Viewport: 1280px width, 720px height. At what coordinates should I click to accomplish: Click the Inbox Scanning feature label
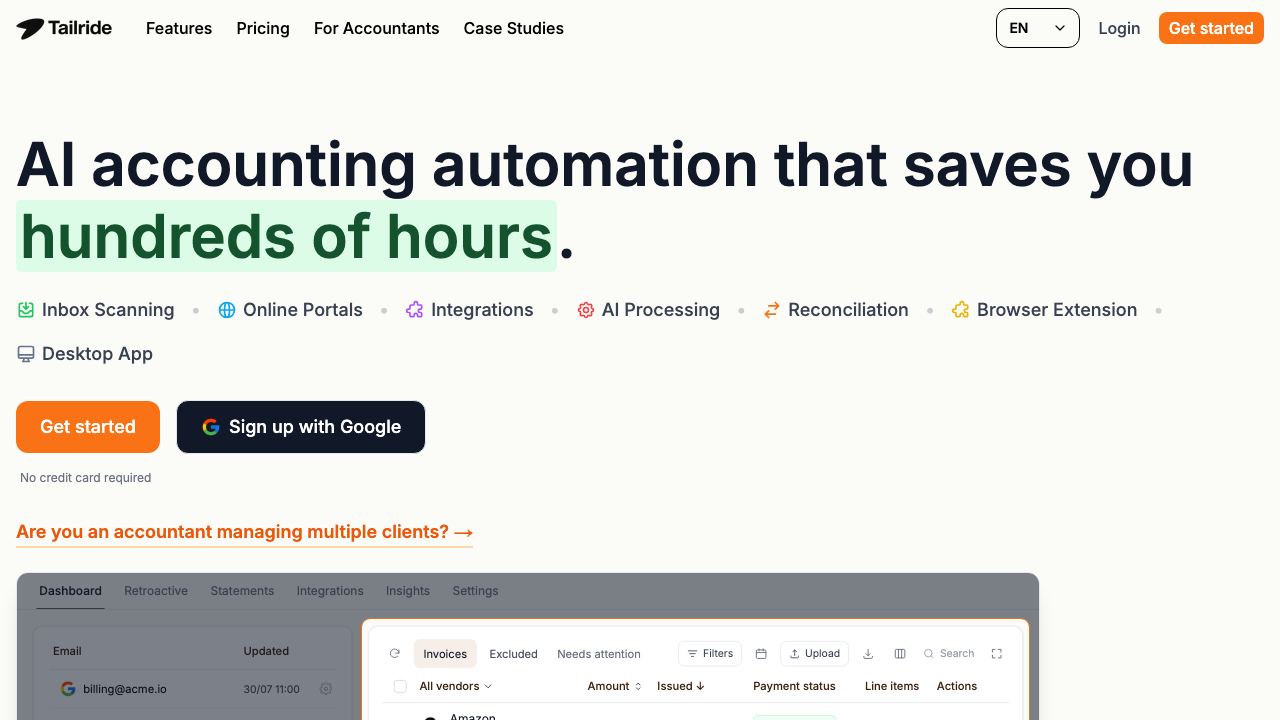(x=108, y=310)
